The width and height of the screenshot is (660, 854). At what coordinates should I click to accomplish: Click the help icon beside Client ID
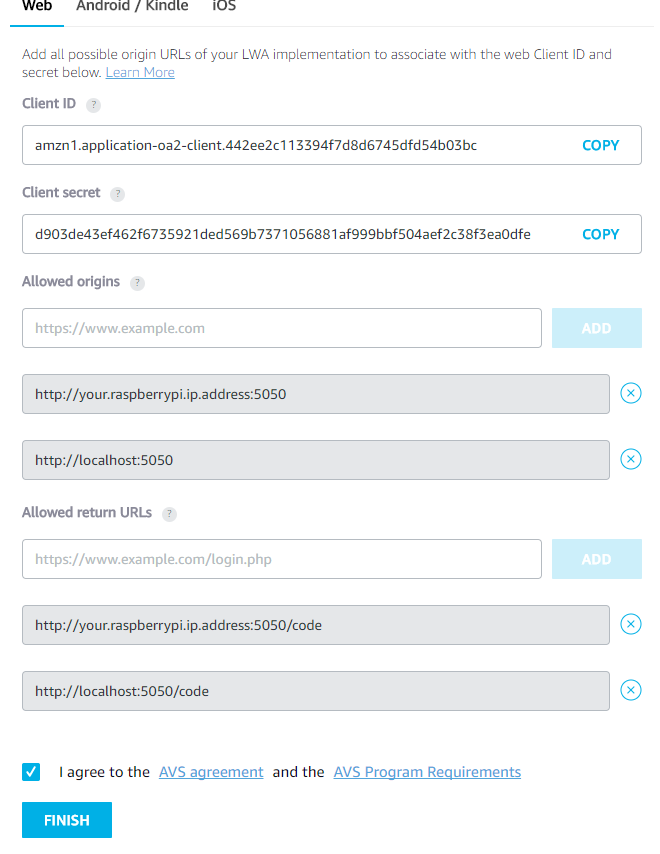click(x=94, y=104)
